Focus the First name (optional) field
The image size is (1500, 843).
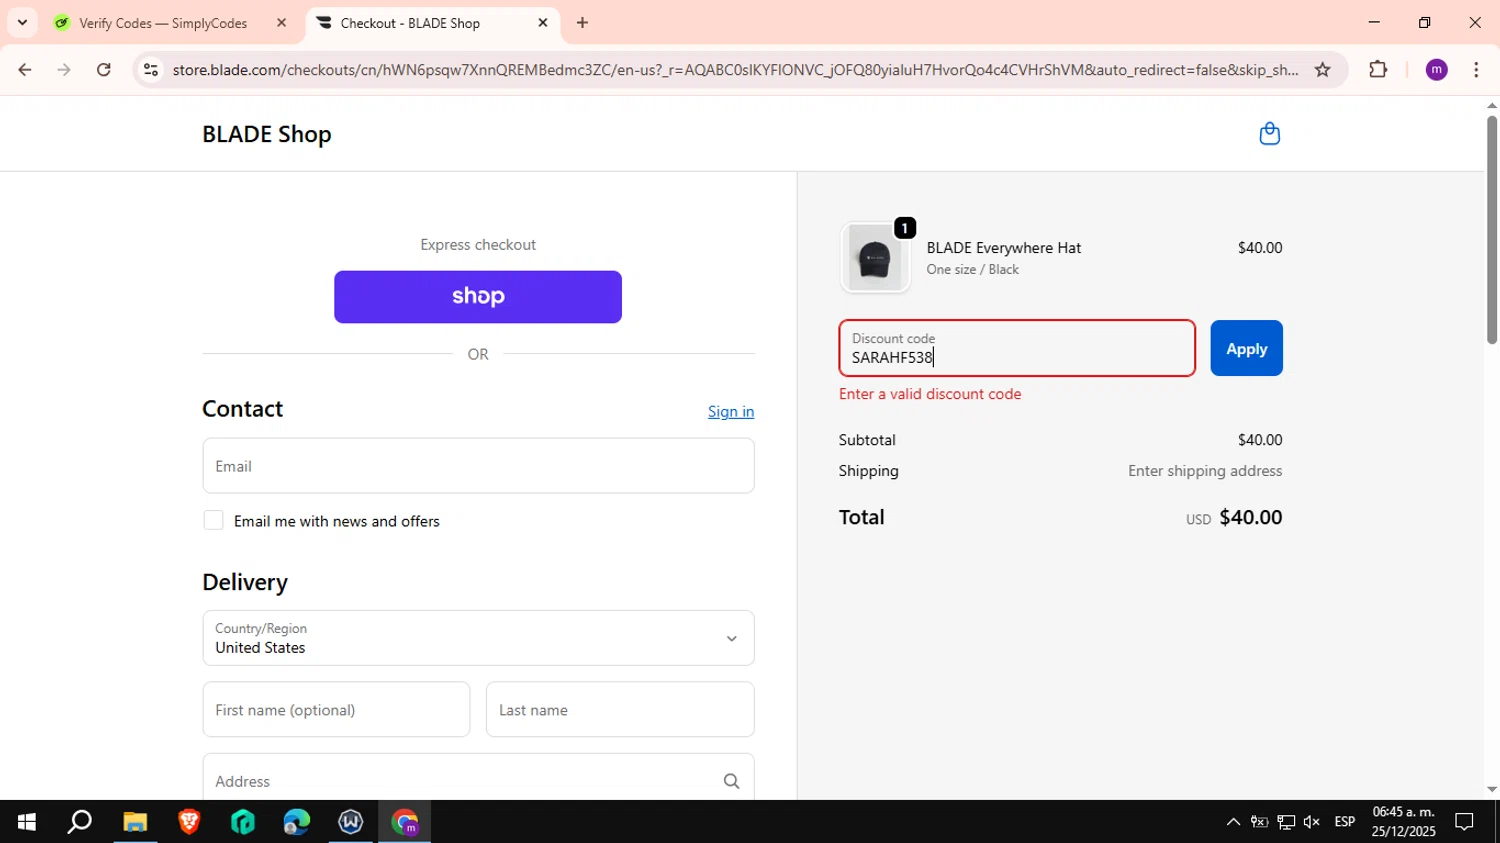336,710
